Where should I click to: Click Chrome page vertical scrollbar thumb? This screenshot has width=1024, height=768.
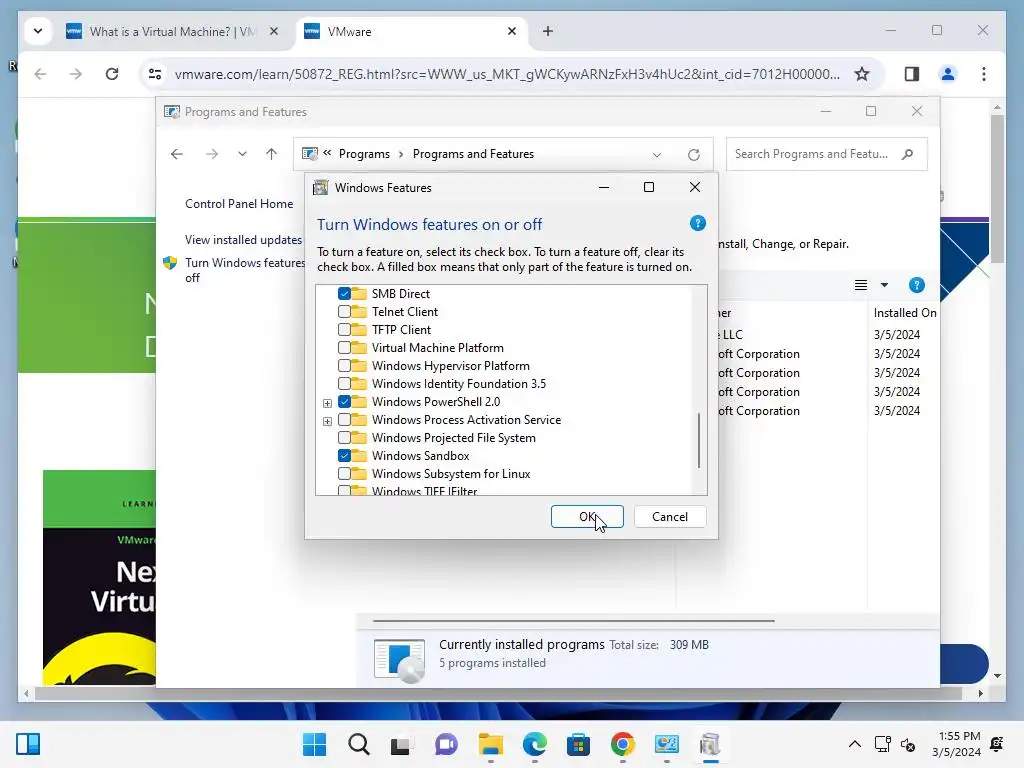tap(997, 189)
